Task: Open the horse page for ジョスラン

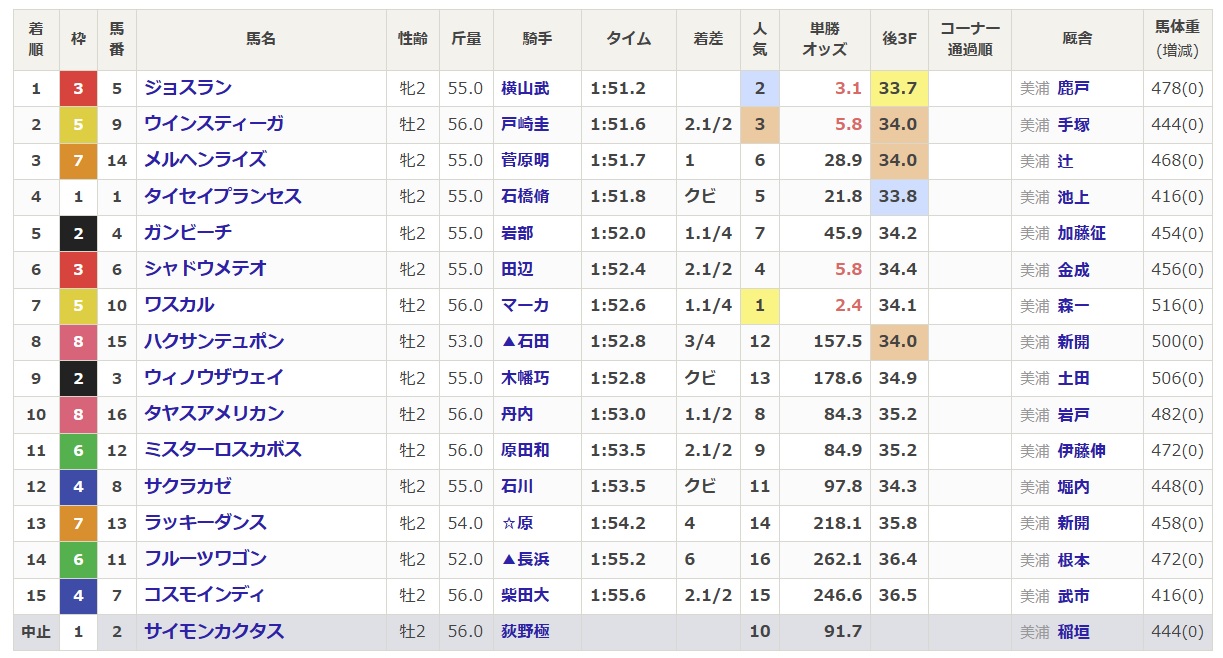Action: click(x=188, y=88)
